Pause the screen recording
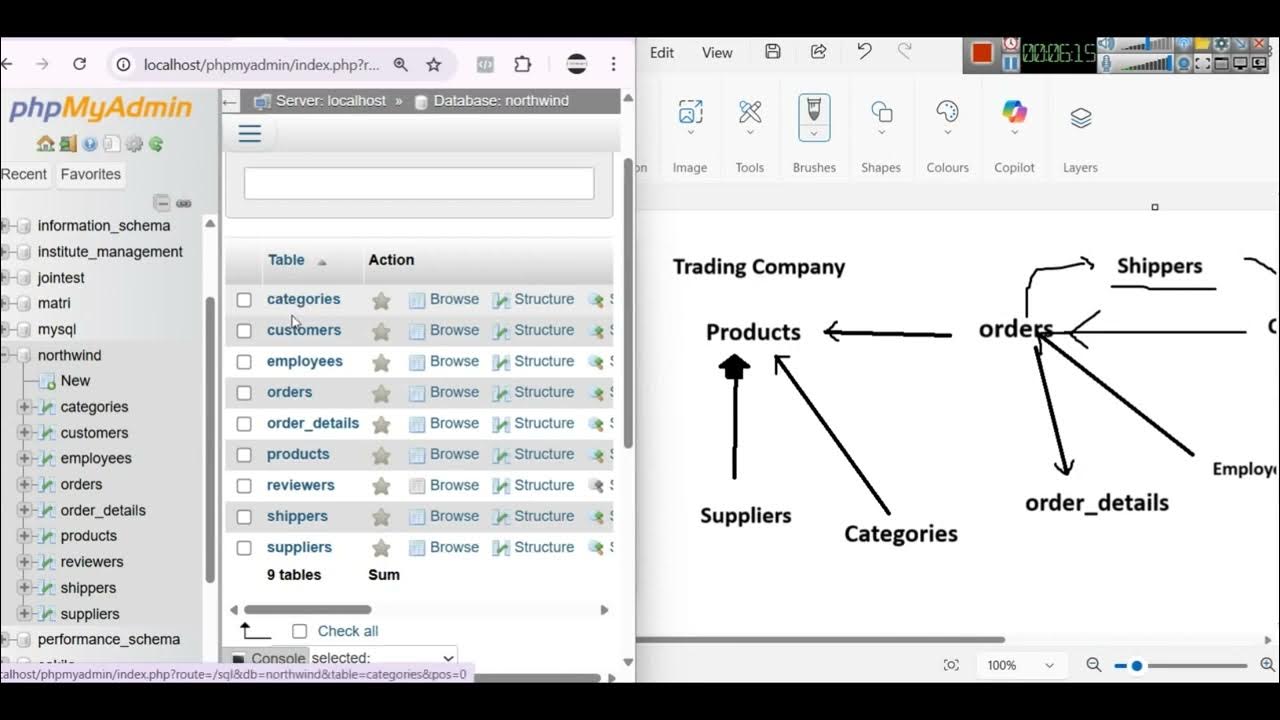The image size is (1280, 720). point(1011,63)
